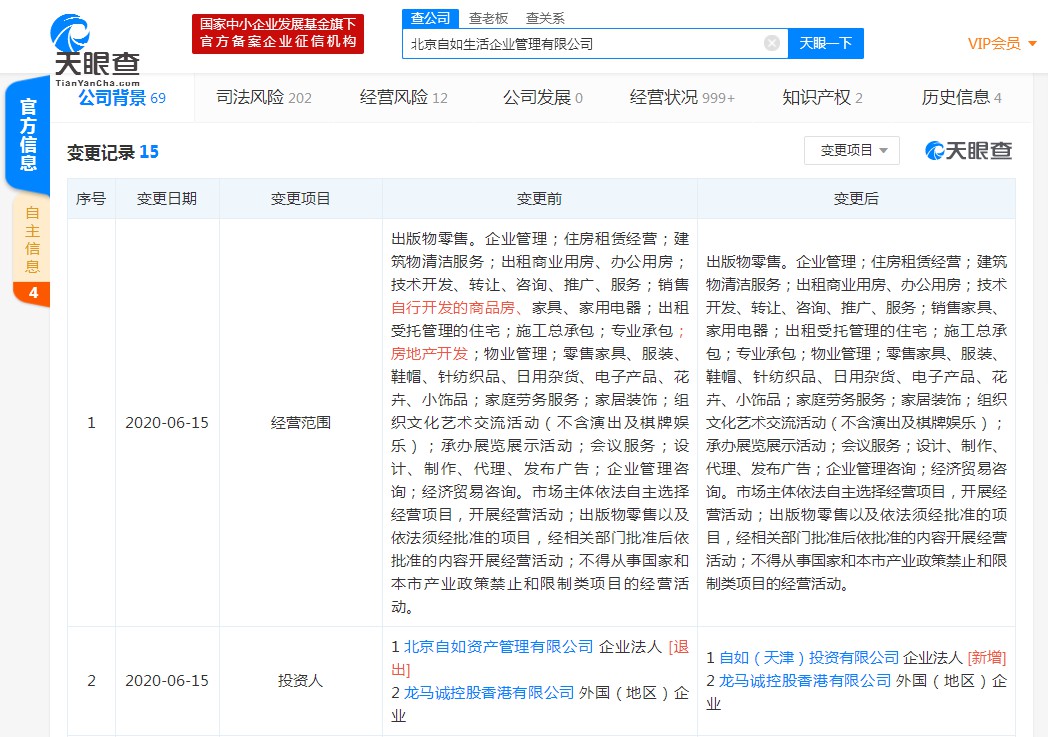
Task: Click the 2020-06-15 date in 投资人 row
Action: pyautogui.click(x=167, y=680)
